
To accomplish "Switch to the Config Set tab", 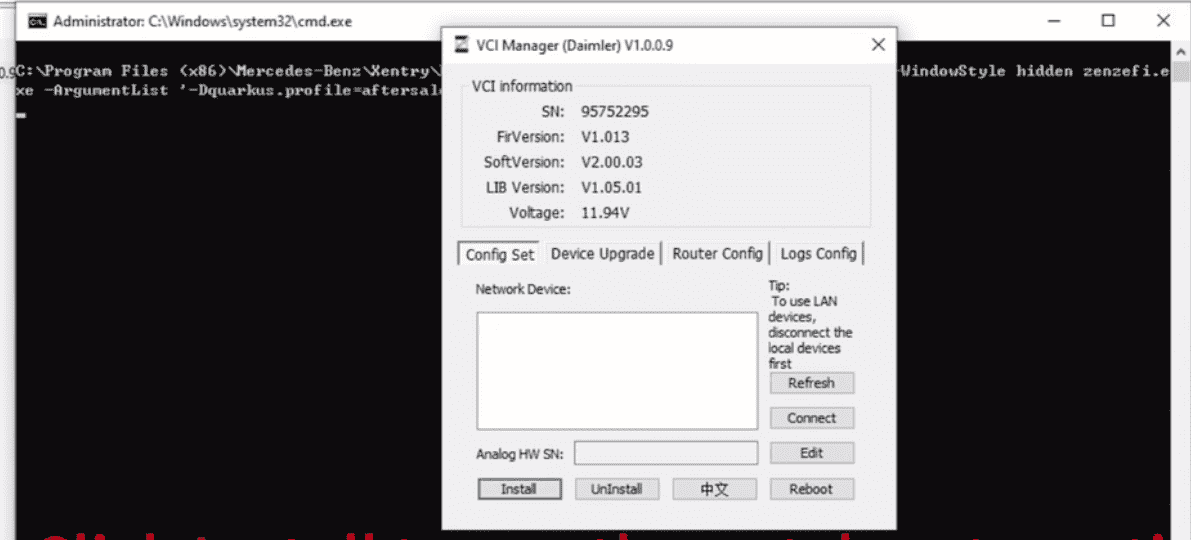I will (500, 254).
